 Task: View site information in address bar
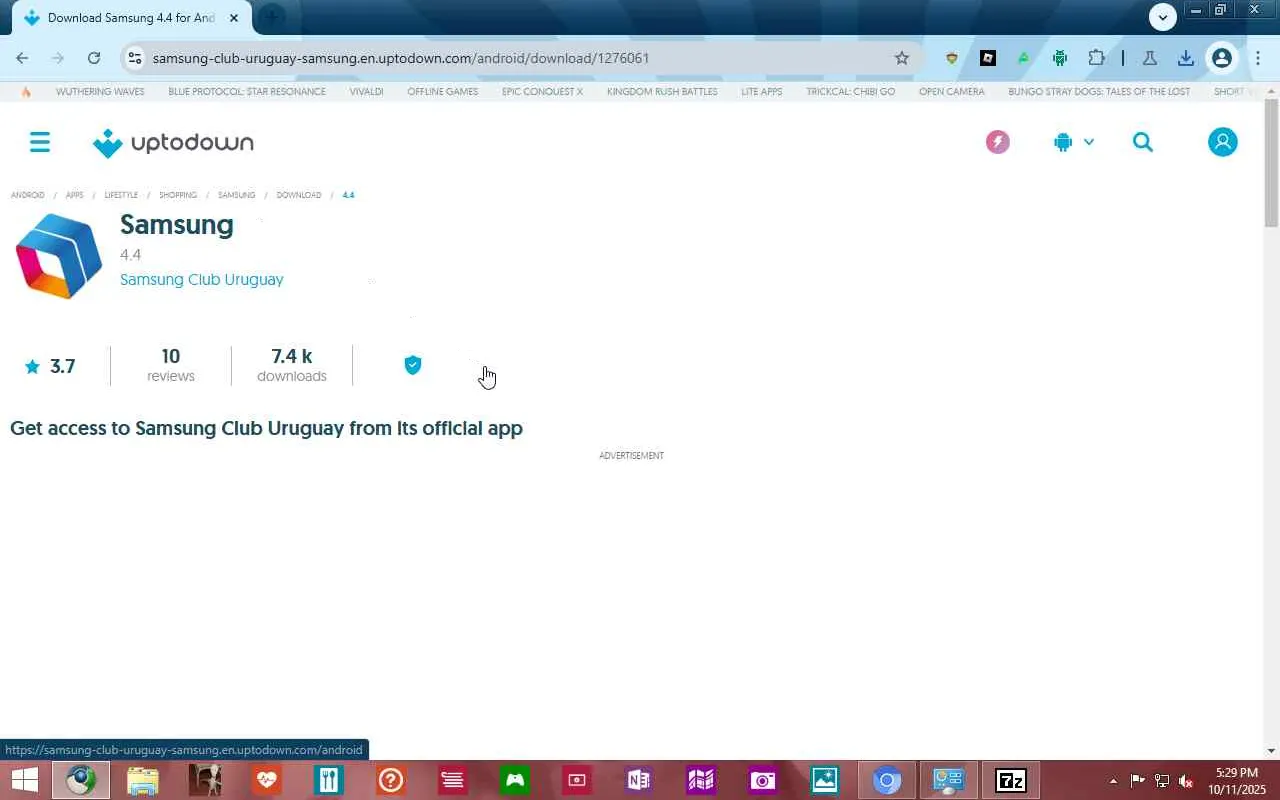pos(135,58)
